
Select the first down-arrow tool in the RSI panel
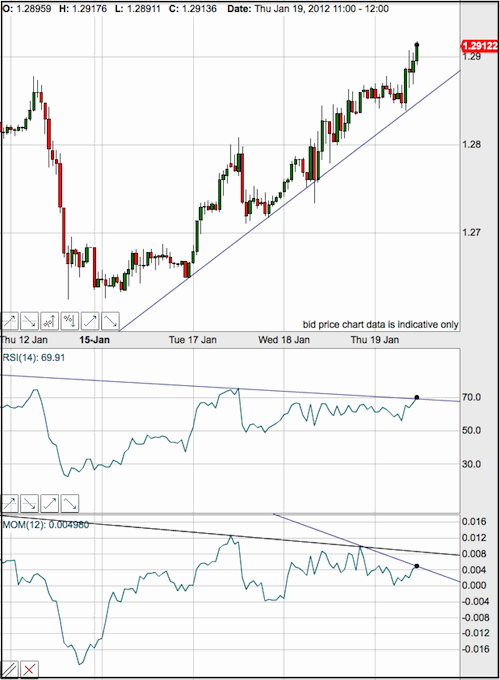[x=29, y=503]
